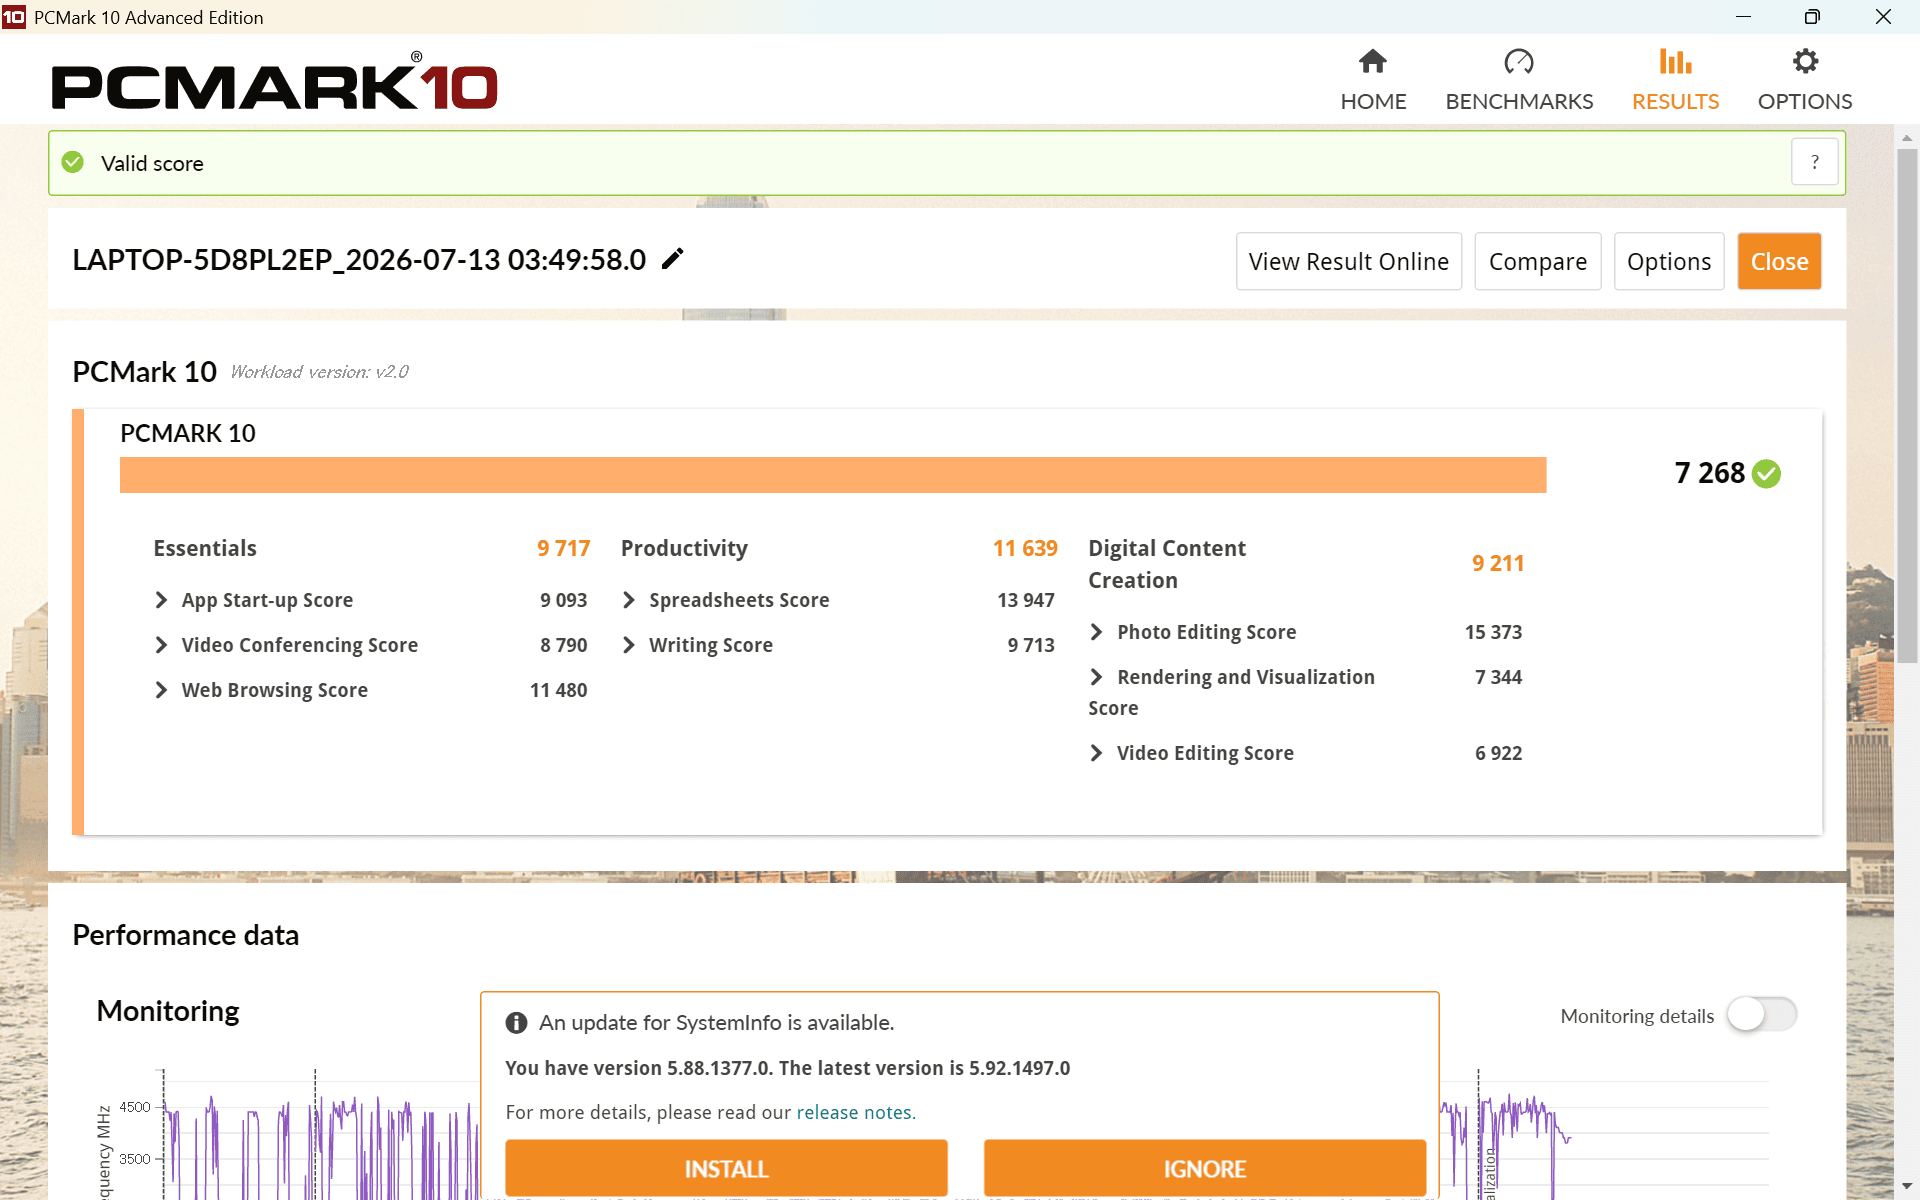Screen dimensions: 1920x1200
Task: Click the Video Conferencing value 8 790
Action: tap(563, 645)
